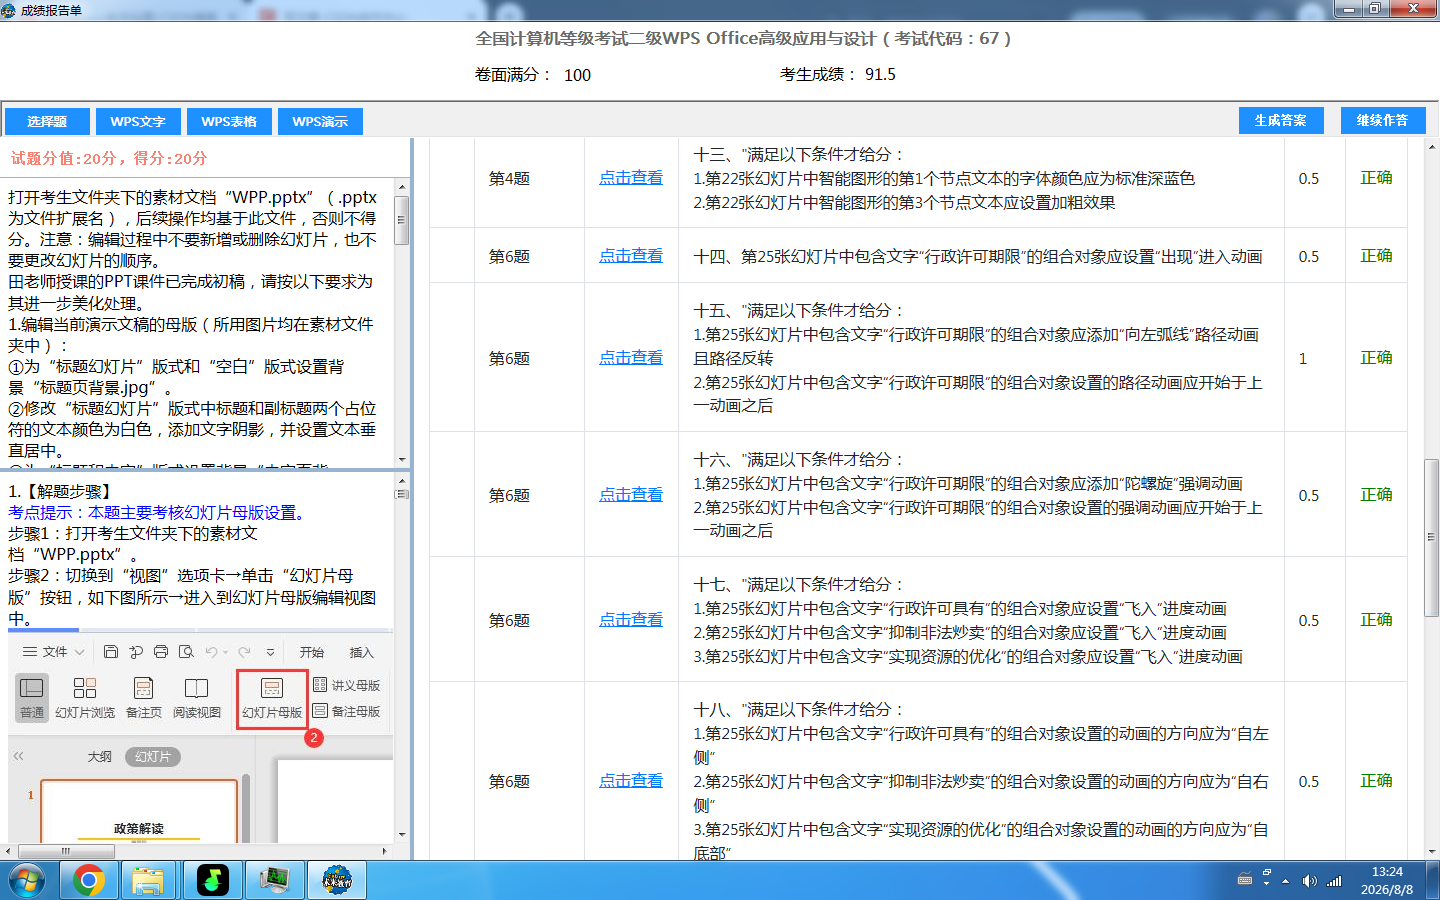1440x900 pixels.
Task: Click the scoring table's scroll-down arrow
Action: tap(1432, 852)
